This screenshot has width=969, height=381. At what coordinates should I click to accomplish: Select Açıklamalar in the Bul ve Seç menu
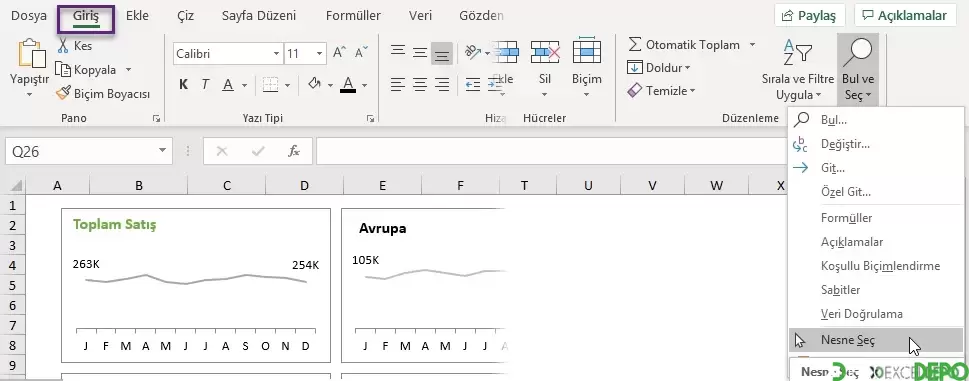click(x=876, y=242)
